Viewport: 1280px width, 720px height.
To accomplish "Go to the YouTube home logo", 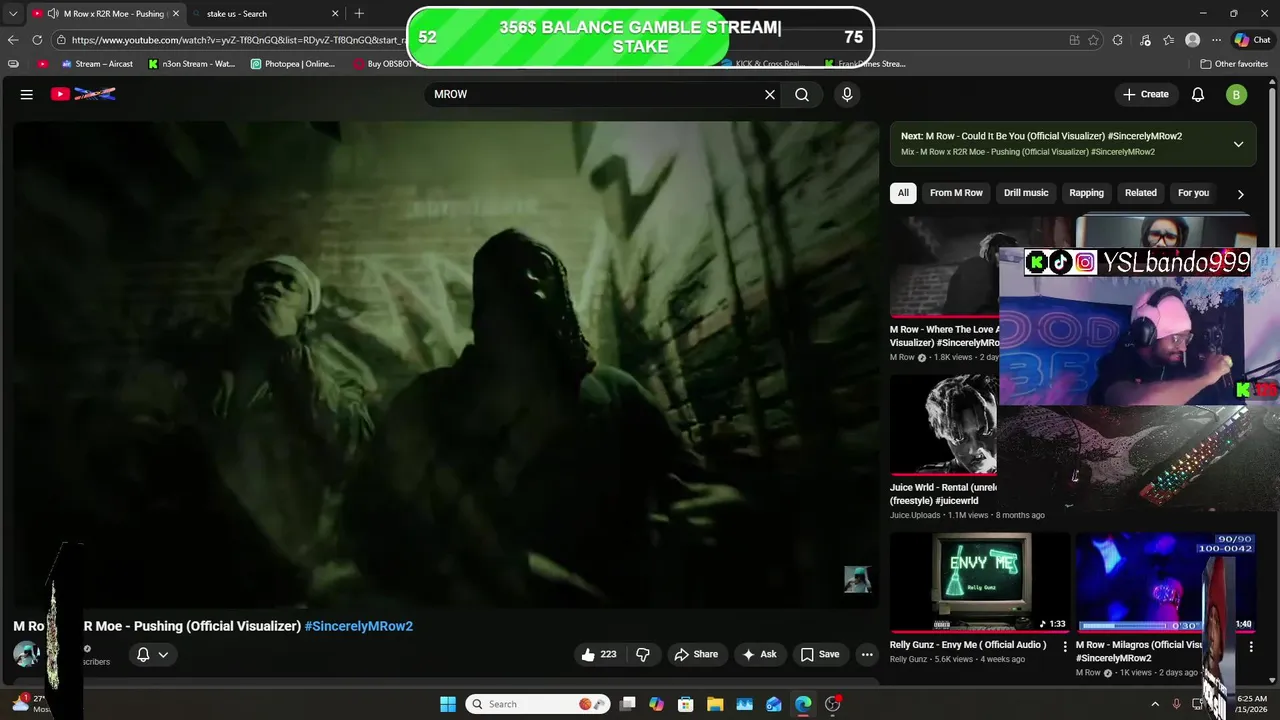I will pyautogui.click(x=83, y=94).
